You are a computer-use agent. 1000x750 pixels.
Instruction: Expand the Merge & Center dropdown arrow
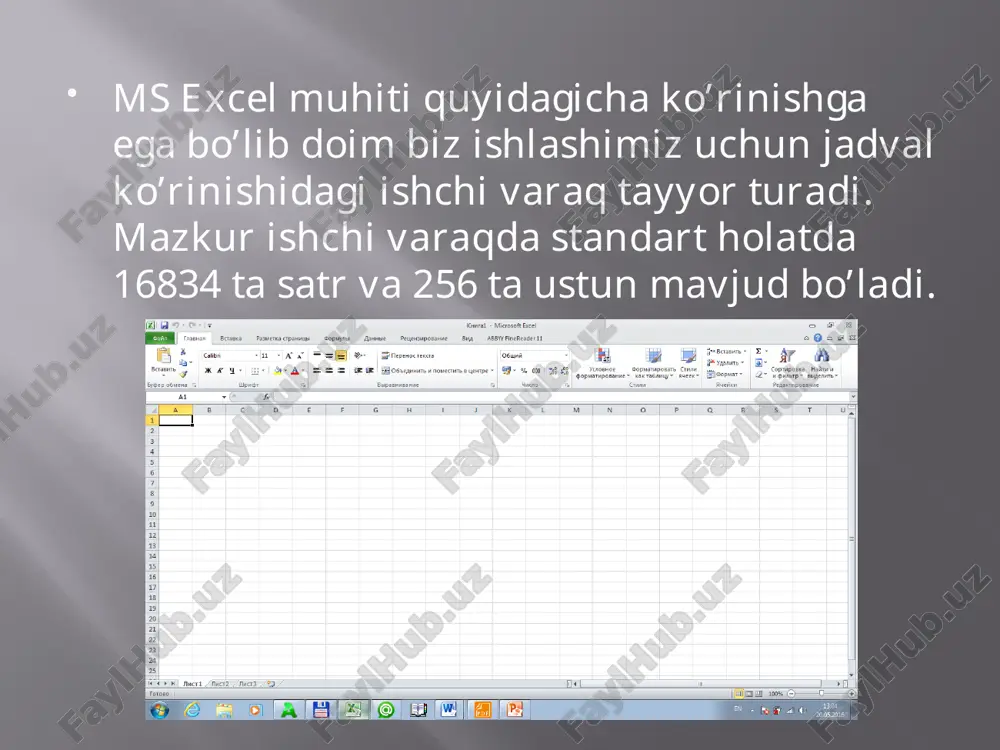(492, 371)
